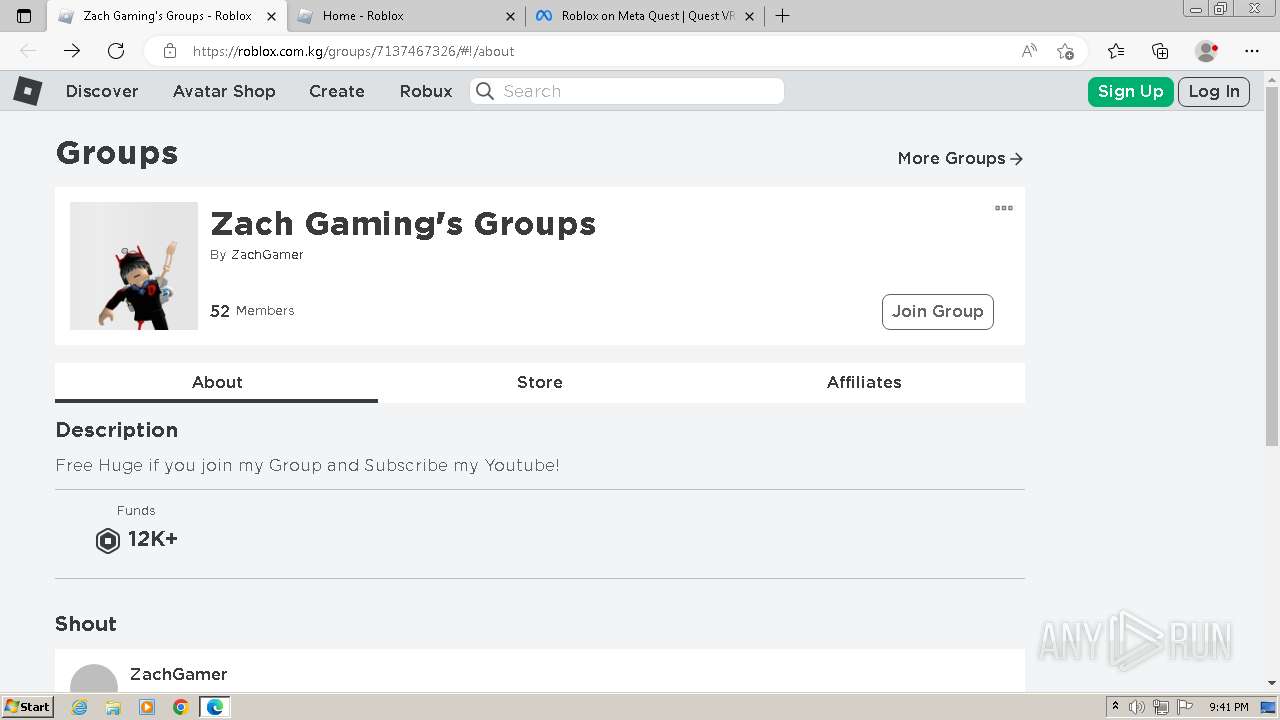Click the Edge taskbar icon
1280x720 pixels.
(x=215, y=707)
